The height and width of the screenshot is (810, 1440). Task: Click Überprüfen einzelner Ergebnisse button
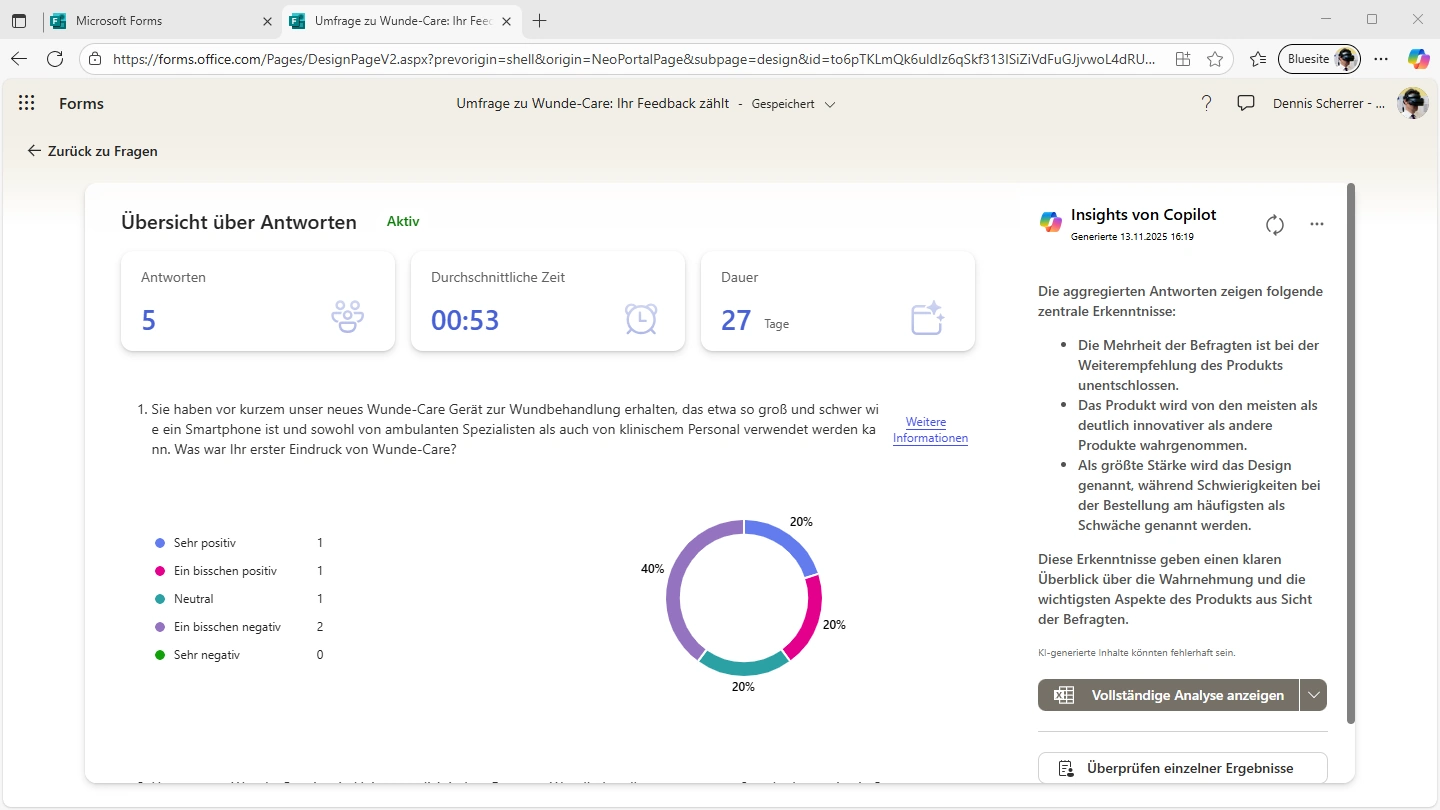1182,768
